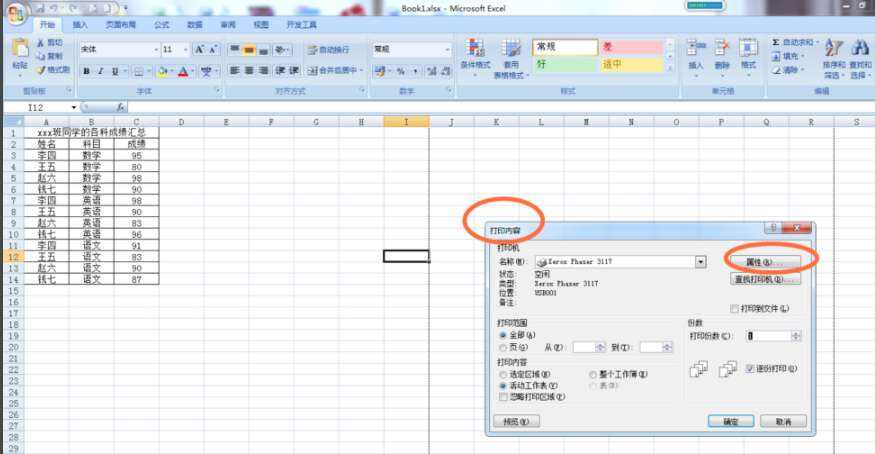Click the Bottom Align icon

[x=263, y=50]
